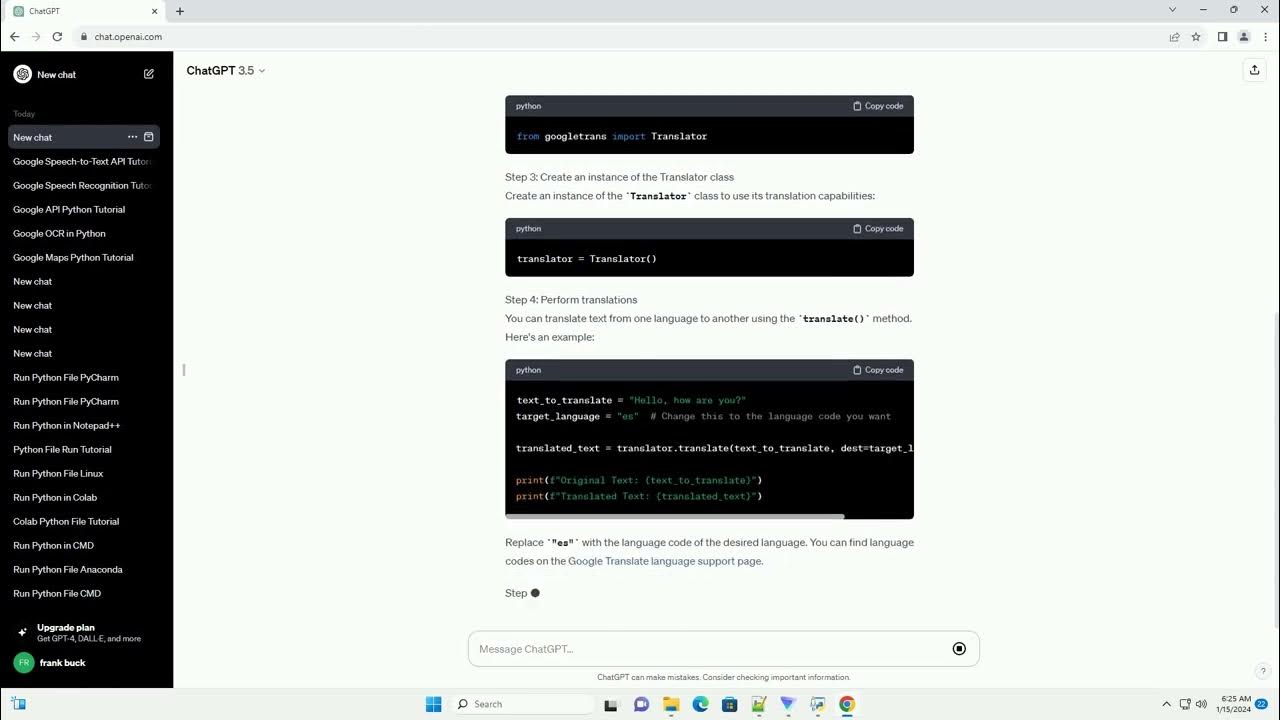Open the frank buck account menu
The image size is (1280, 720).
click(86, 663)
